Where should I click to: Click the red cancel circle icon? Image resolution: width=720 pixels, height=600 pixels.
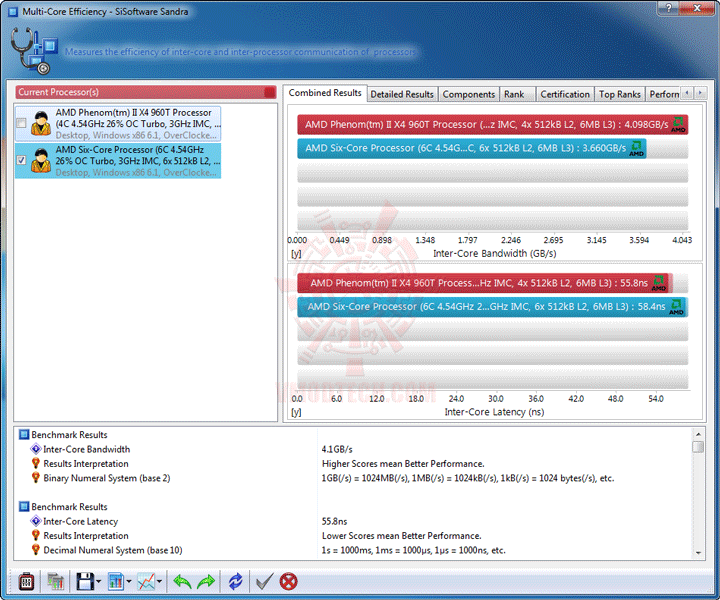click(288, 582)
